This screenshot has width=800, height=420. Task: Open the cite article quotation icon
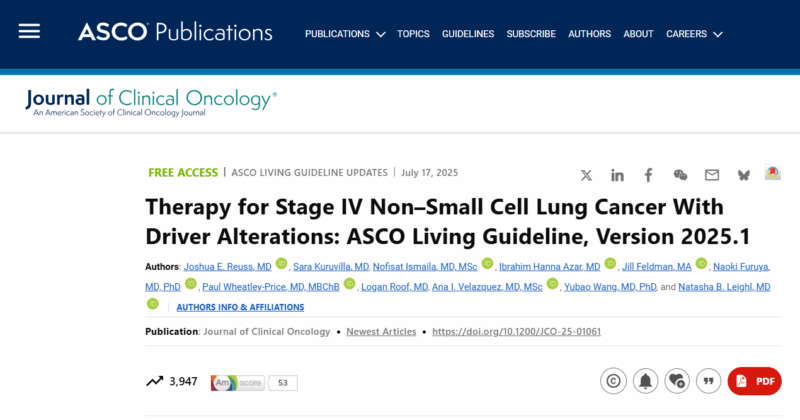coord(709,381)
